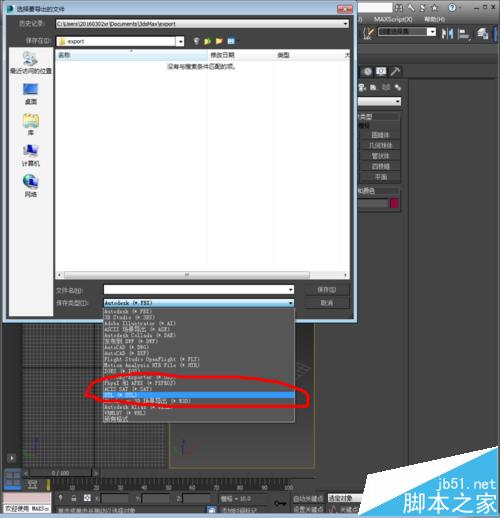This screenshot has width=500, height=518.
Task: Toggle absolute transform type-in mode icon
Action: pos(87,498)
